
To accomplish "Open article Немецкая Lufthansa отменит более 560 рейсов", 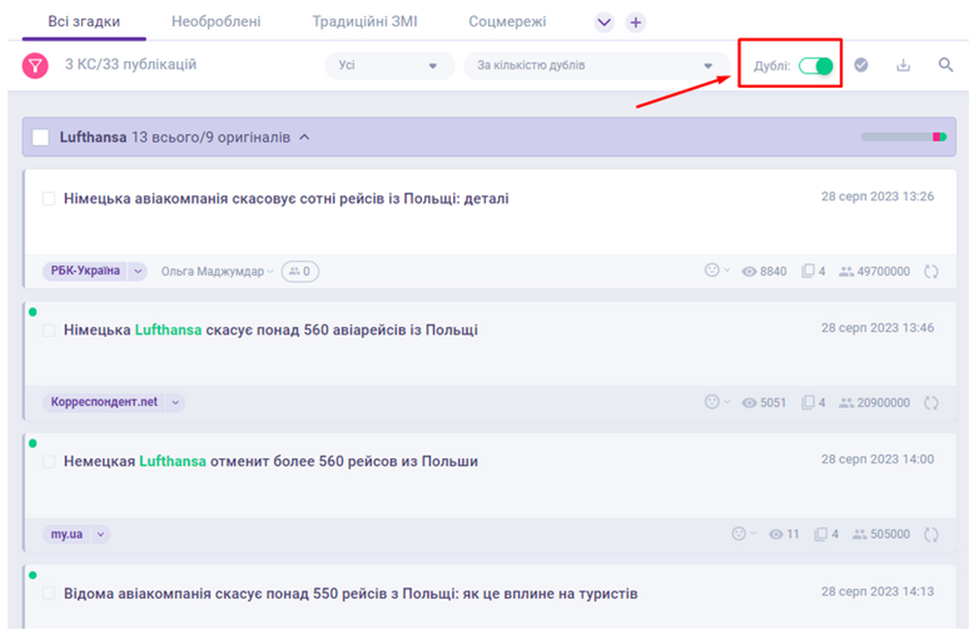I will pyautogui.click(x=271, y=461).
